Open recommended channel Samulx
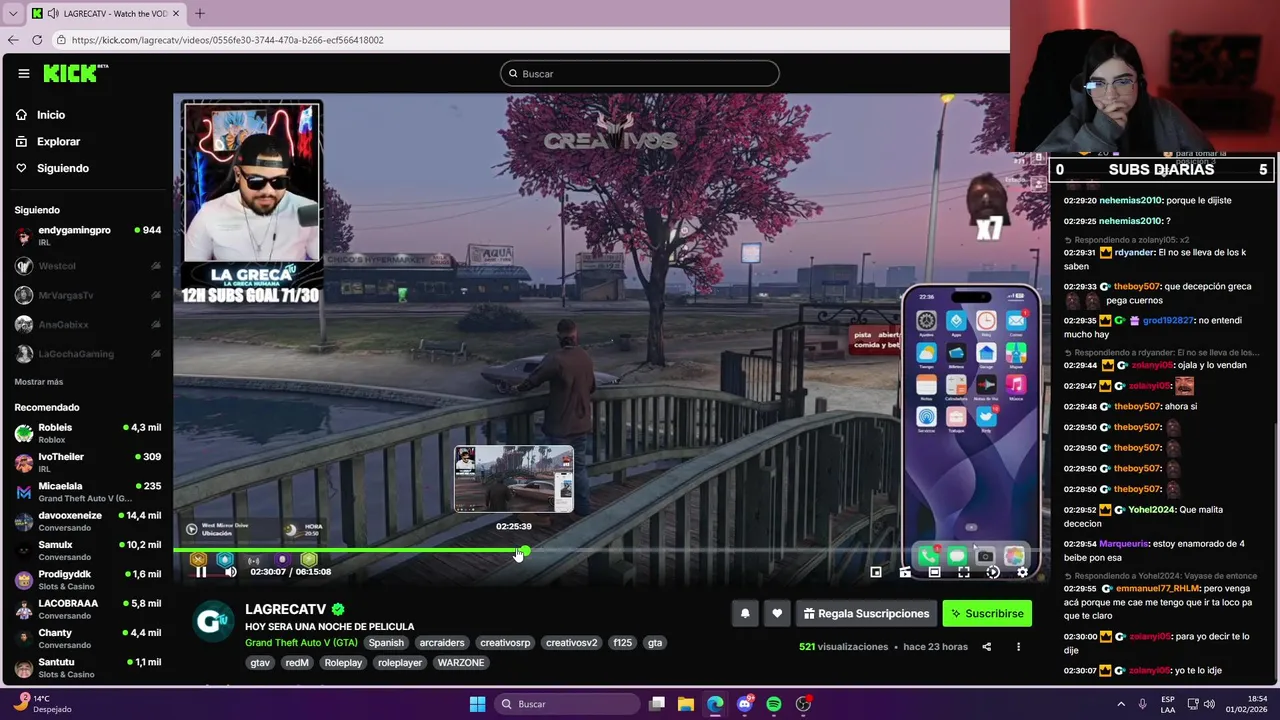Screen dimensions: 1280x720 click(x=88, y=550)
